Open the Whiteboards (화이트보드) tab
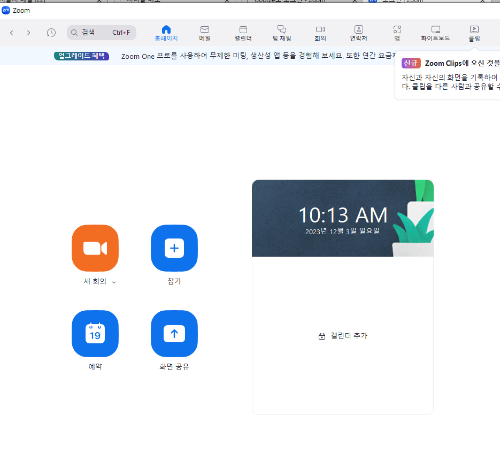 (x=435, y=33)
